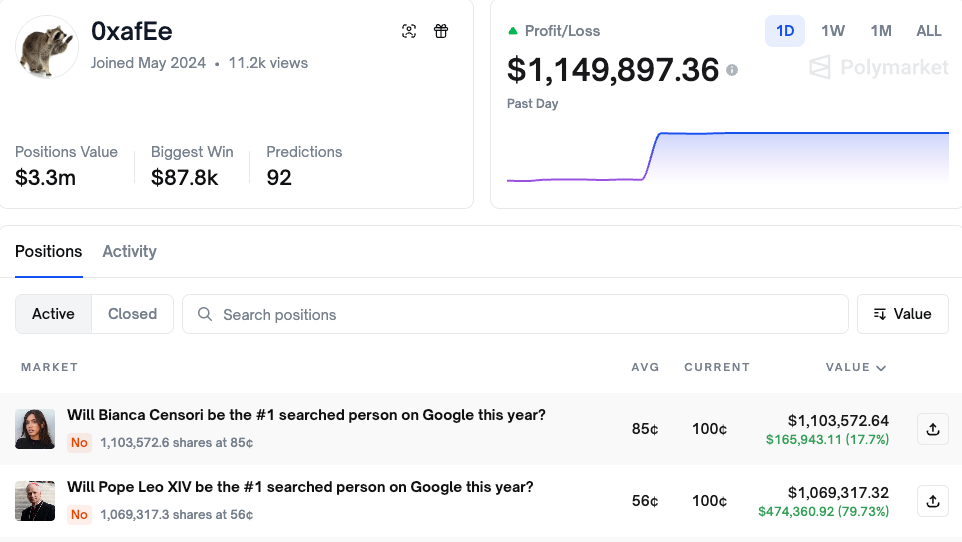
Task: Open Pope Leo XIV market link
Action: (300, 487)
